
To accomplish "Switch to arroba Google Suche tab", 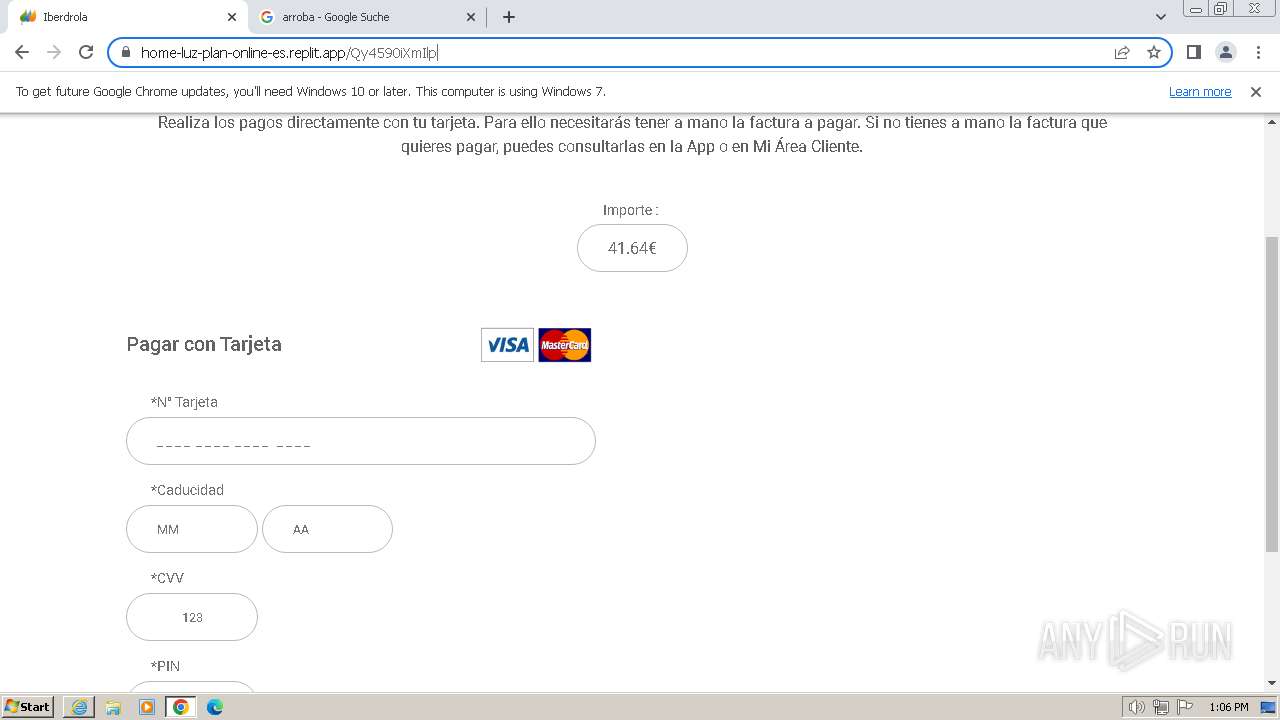I will click(x=367, y=17).
